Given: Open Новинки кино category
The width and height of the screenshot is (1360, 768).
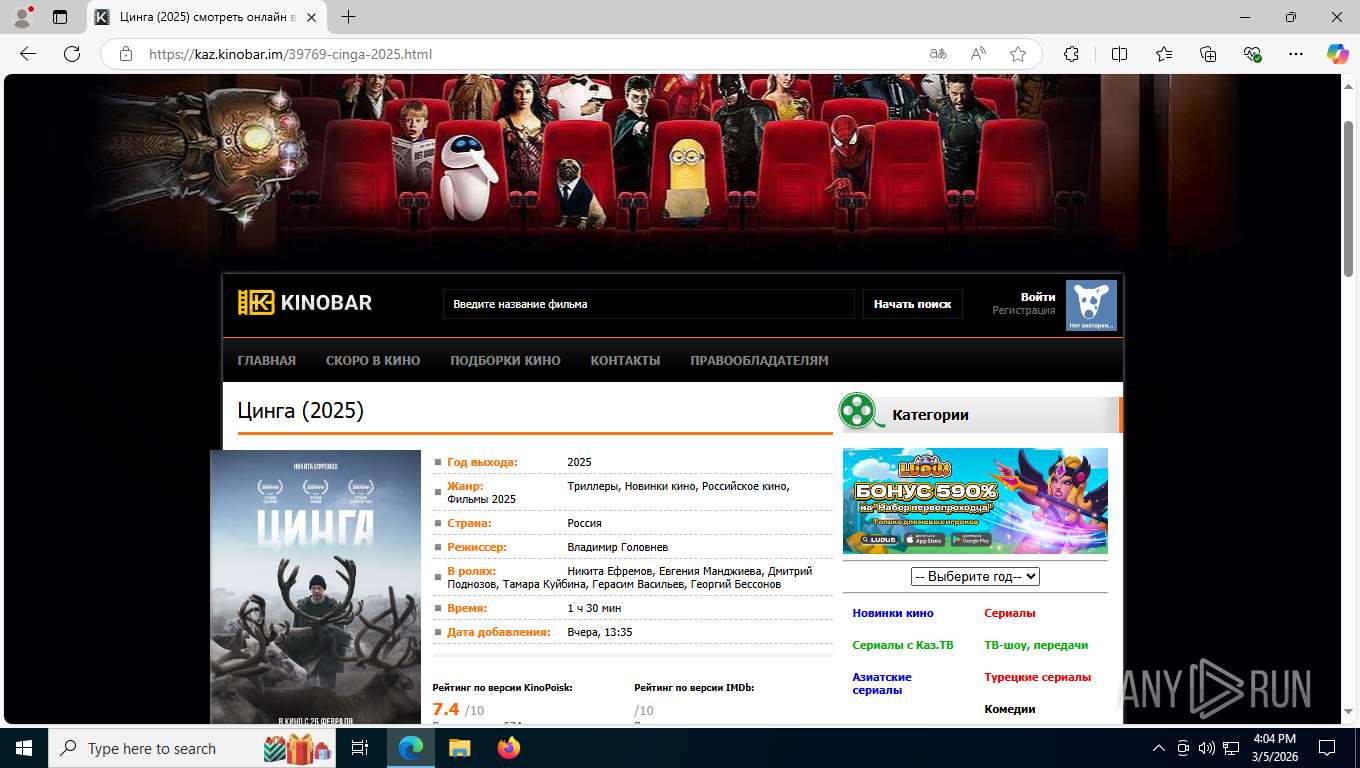Looking at the screenshot, I should click(893, 613).
